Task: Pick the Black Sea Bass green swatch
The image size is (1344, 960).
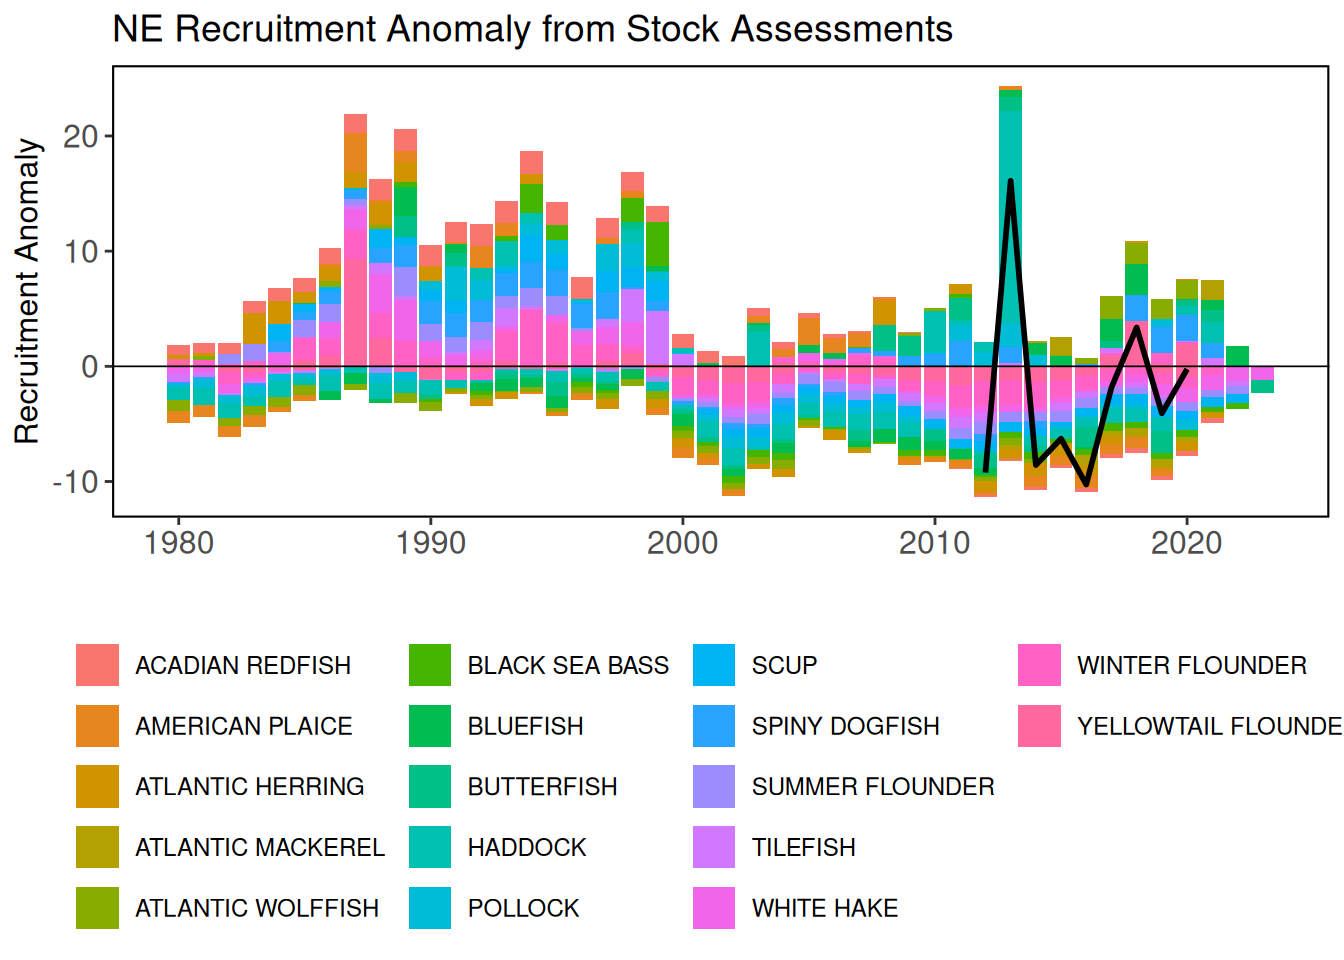Action: [x=430, y=665]
